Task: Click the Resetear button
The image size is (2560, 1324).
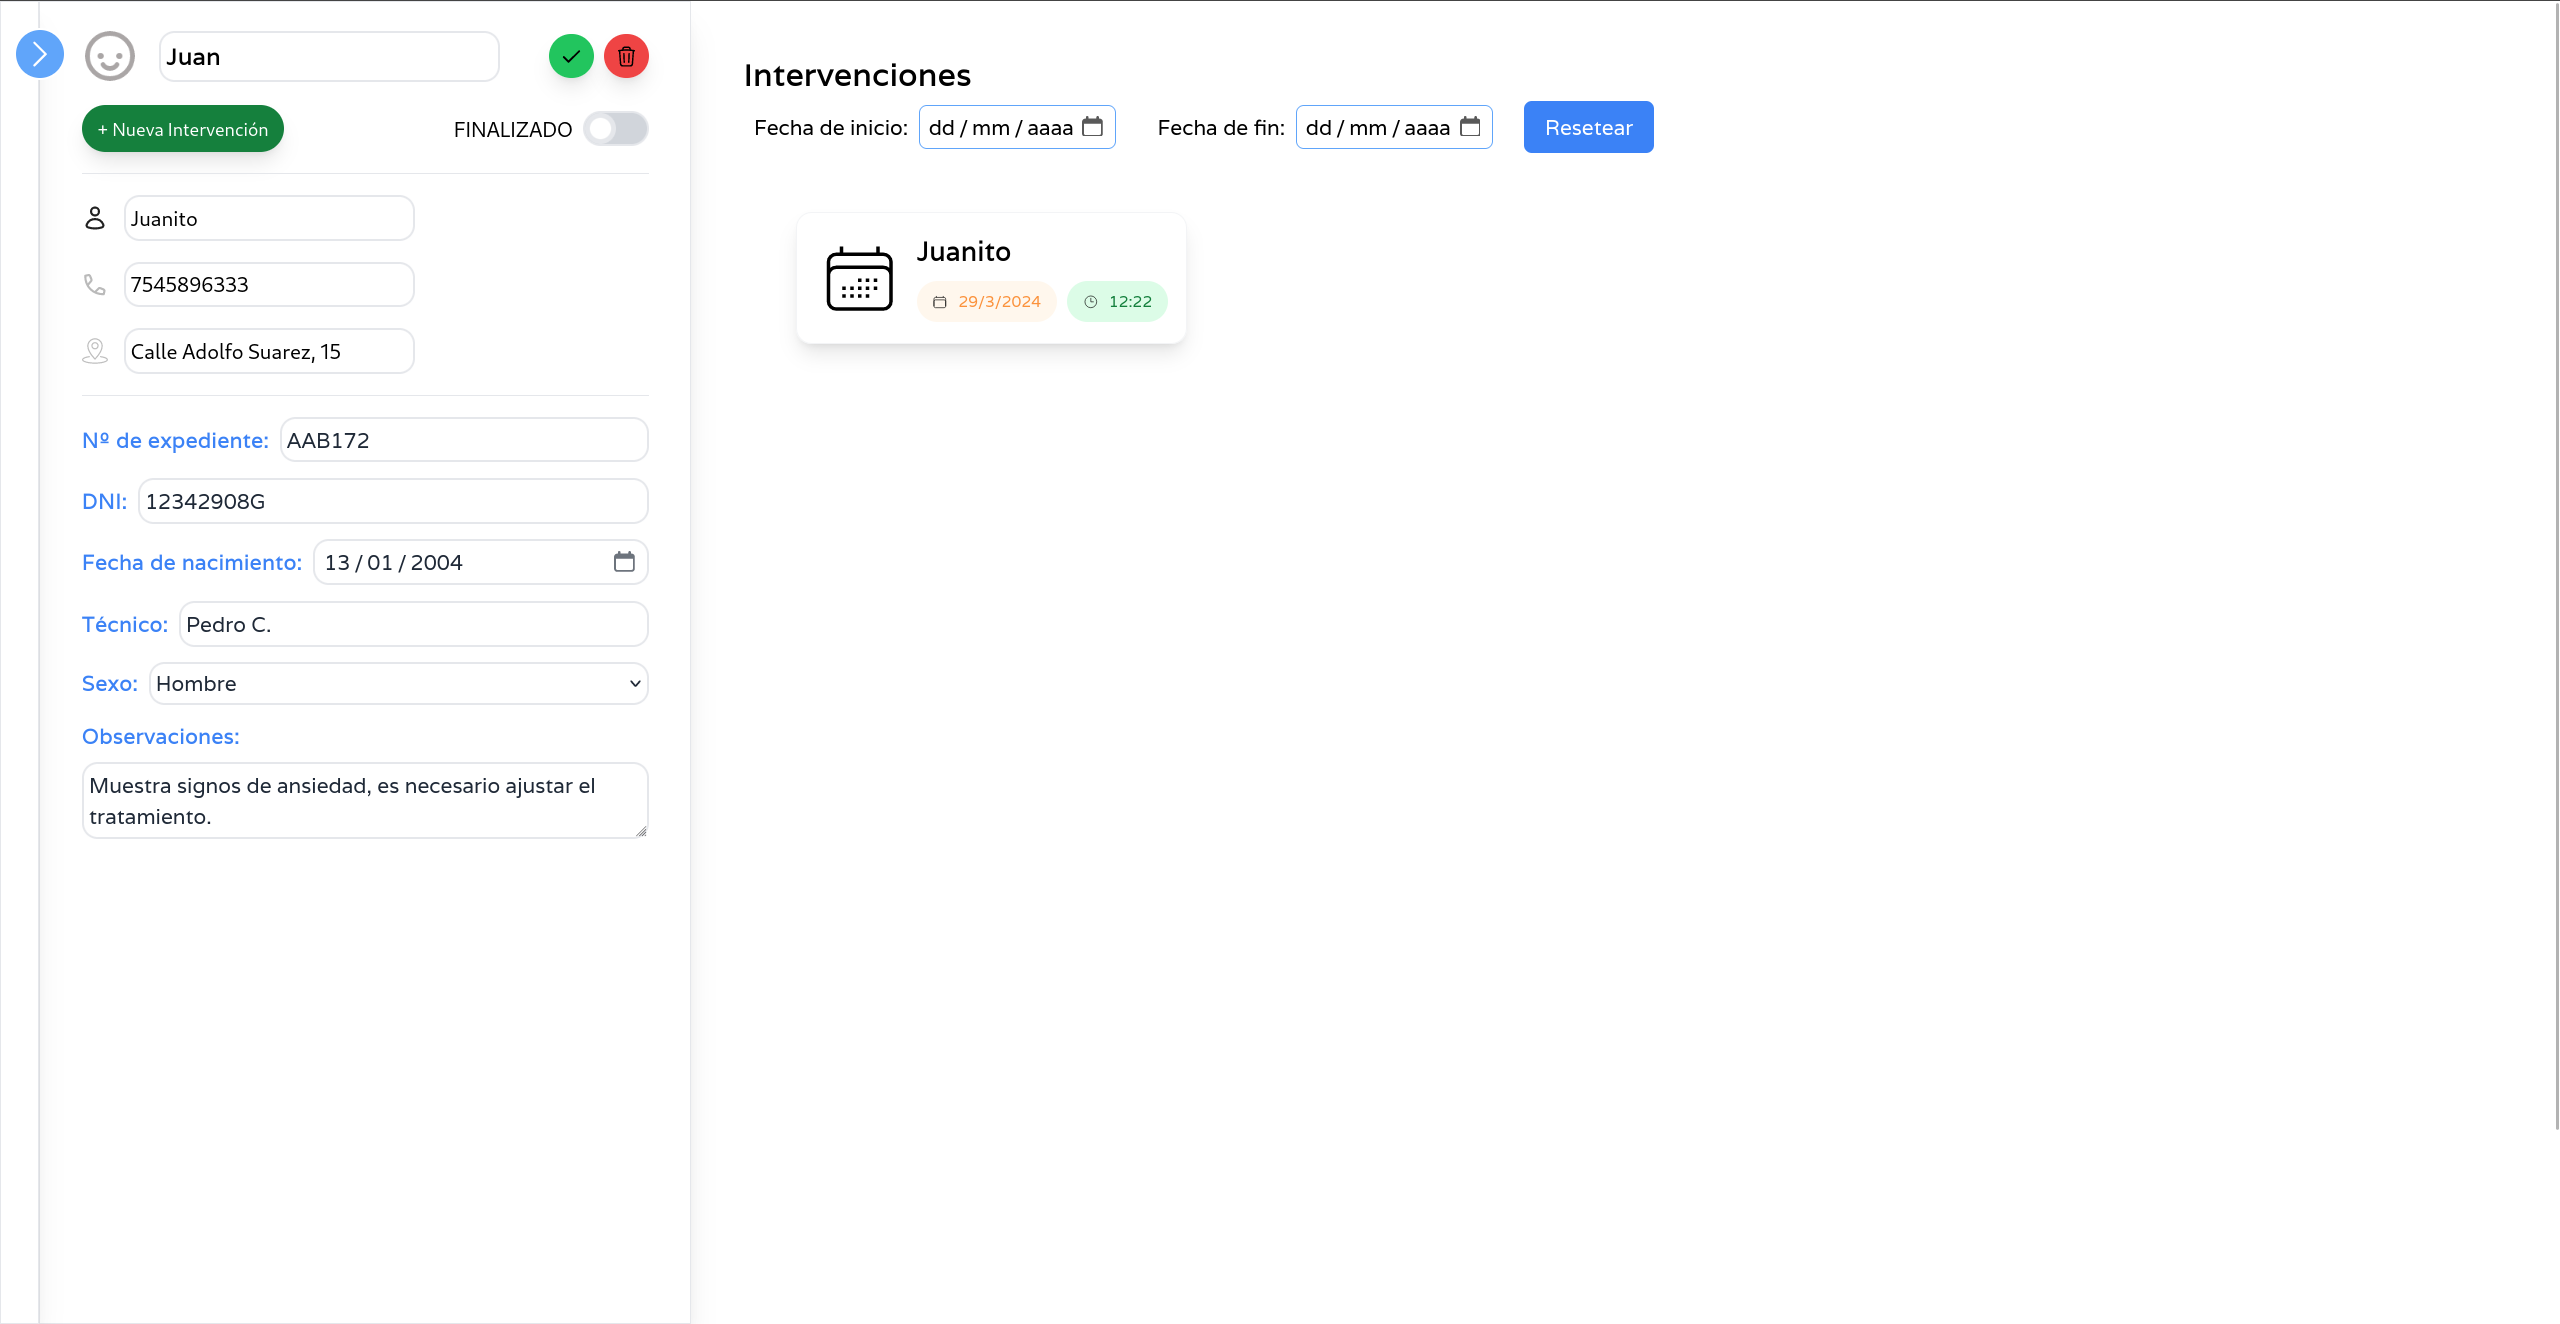Action: (x=1588, y=127)
